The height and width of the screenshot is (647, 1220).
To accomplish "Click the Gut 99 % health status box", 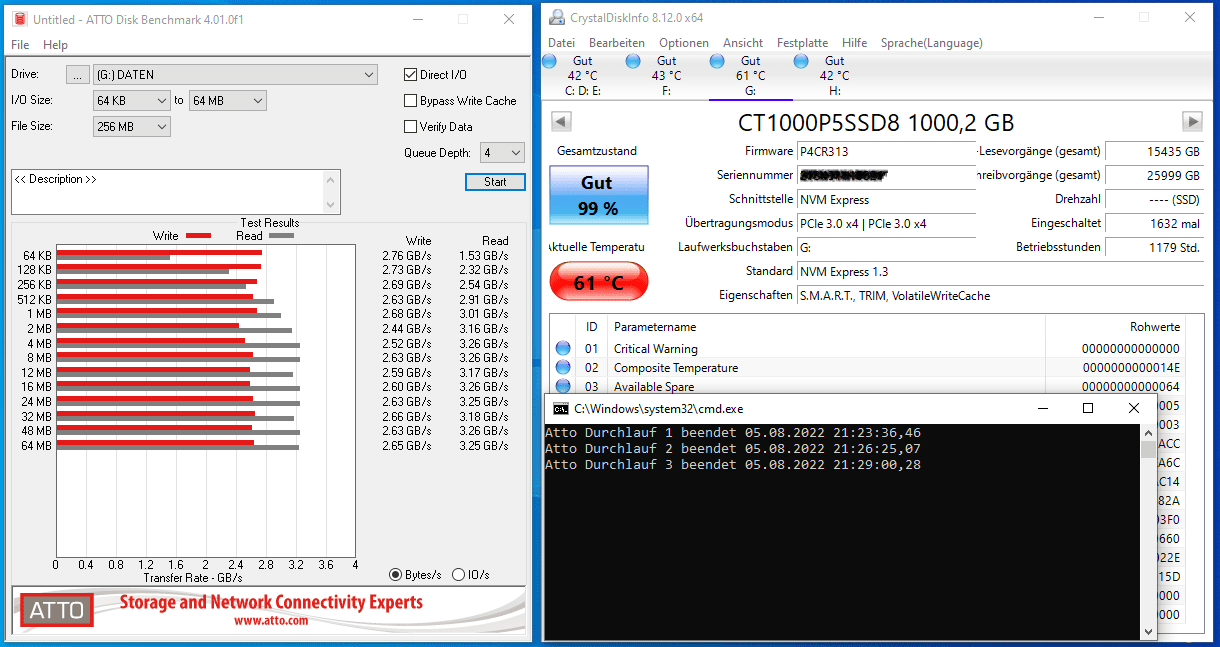I will point(599,196).
